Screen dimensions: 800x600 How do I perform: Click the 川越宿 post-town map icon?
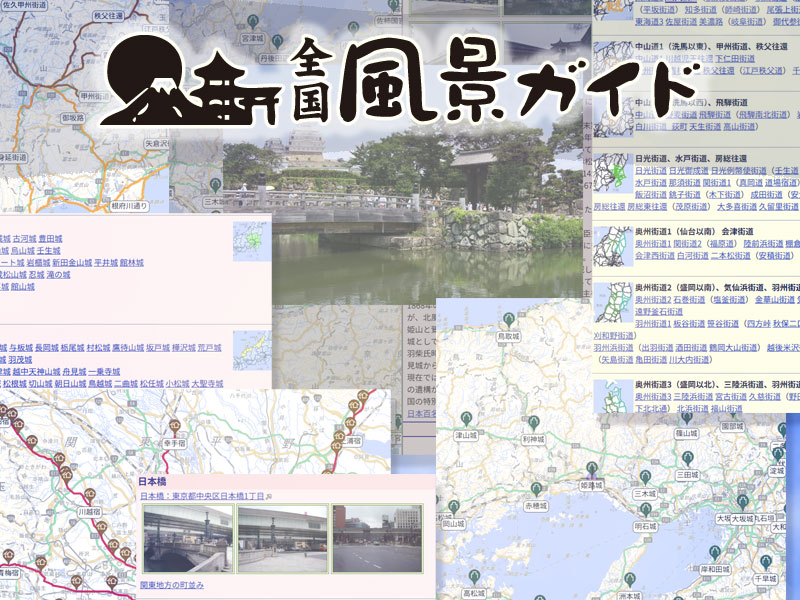[x=88, y=492]
